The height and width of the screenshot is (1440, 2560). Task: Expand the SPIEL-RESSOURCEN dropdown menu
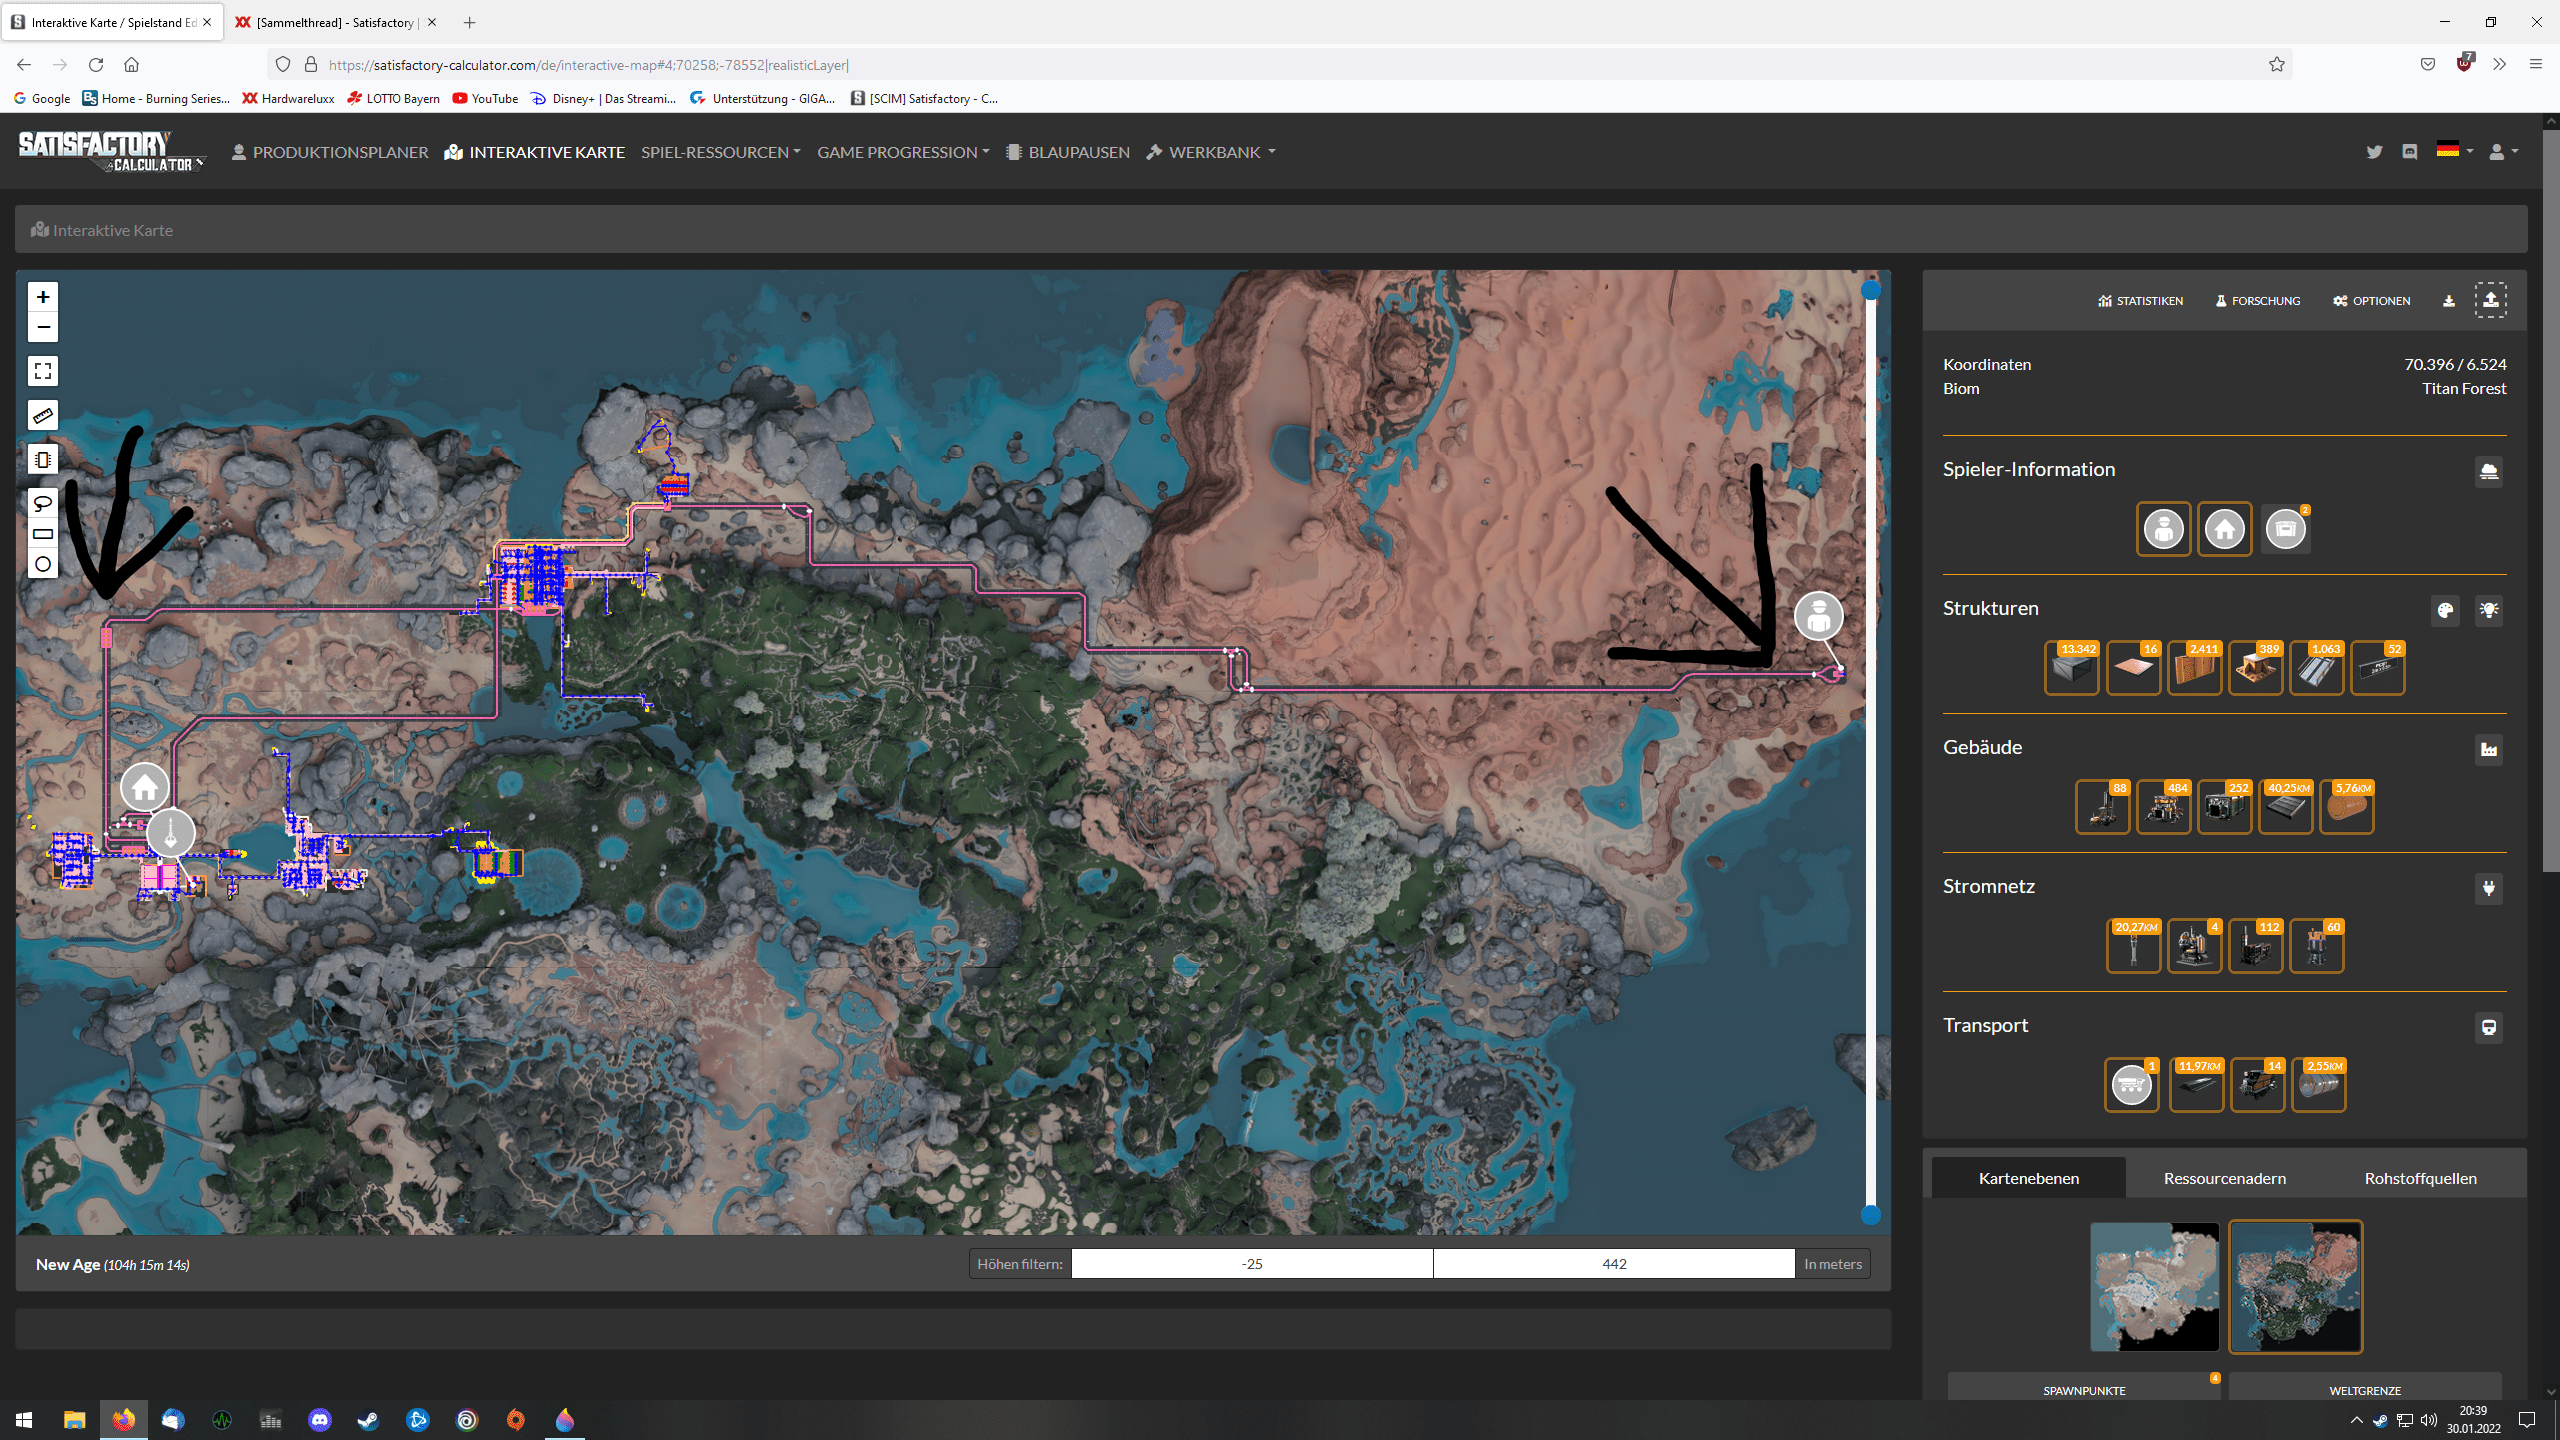tap(720, 152)
